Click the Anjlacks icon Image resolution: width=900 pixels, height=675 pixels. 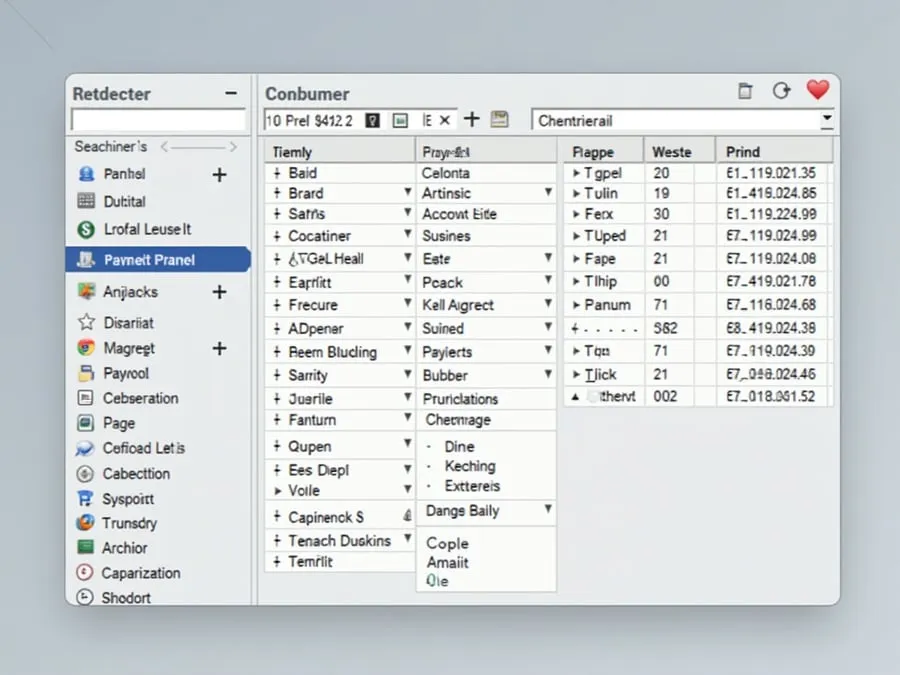coord(86,292)
